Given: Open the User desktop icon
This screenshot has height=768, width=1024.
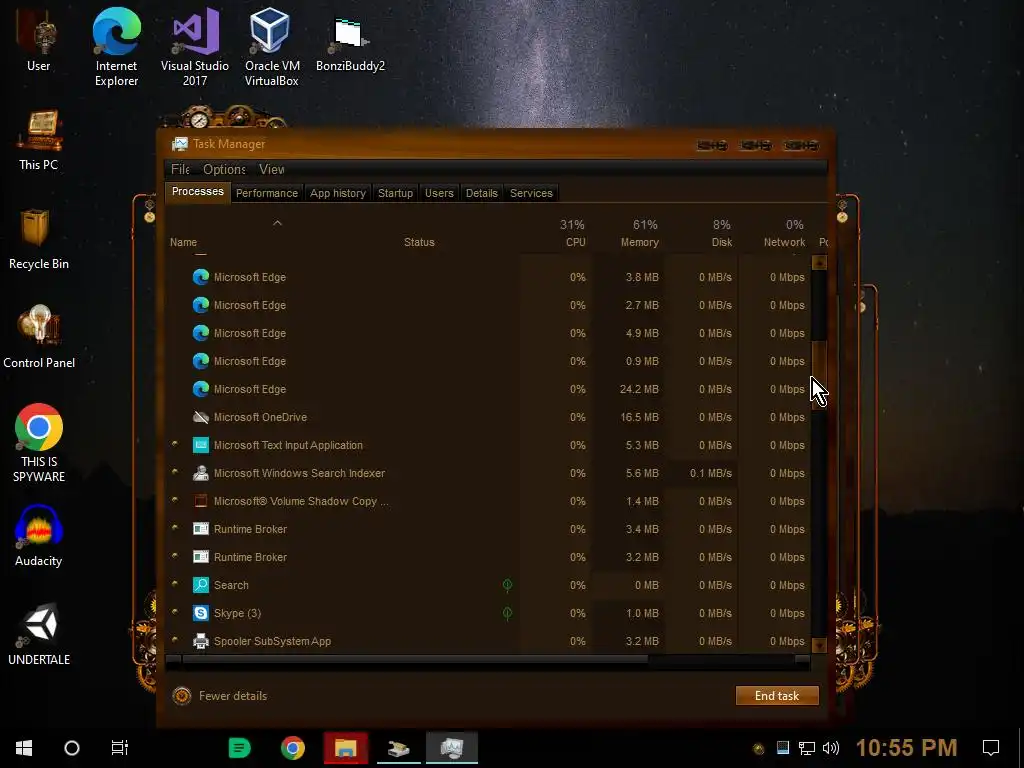Looking at the screenshot, I should pyautogui.click(x=39, y=40).
